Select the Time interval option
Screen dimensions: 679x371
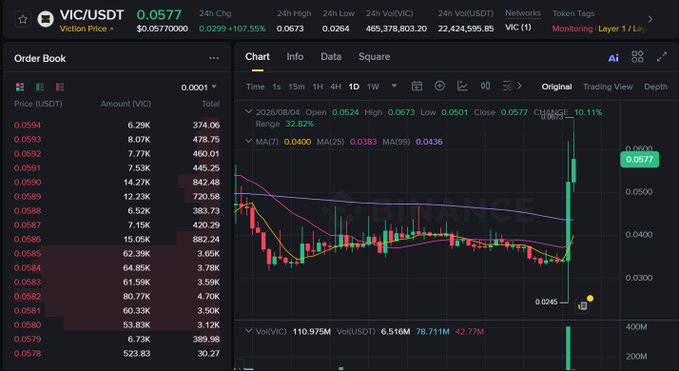point(255,87)
